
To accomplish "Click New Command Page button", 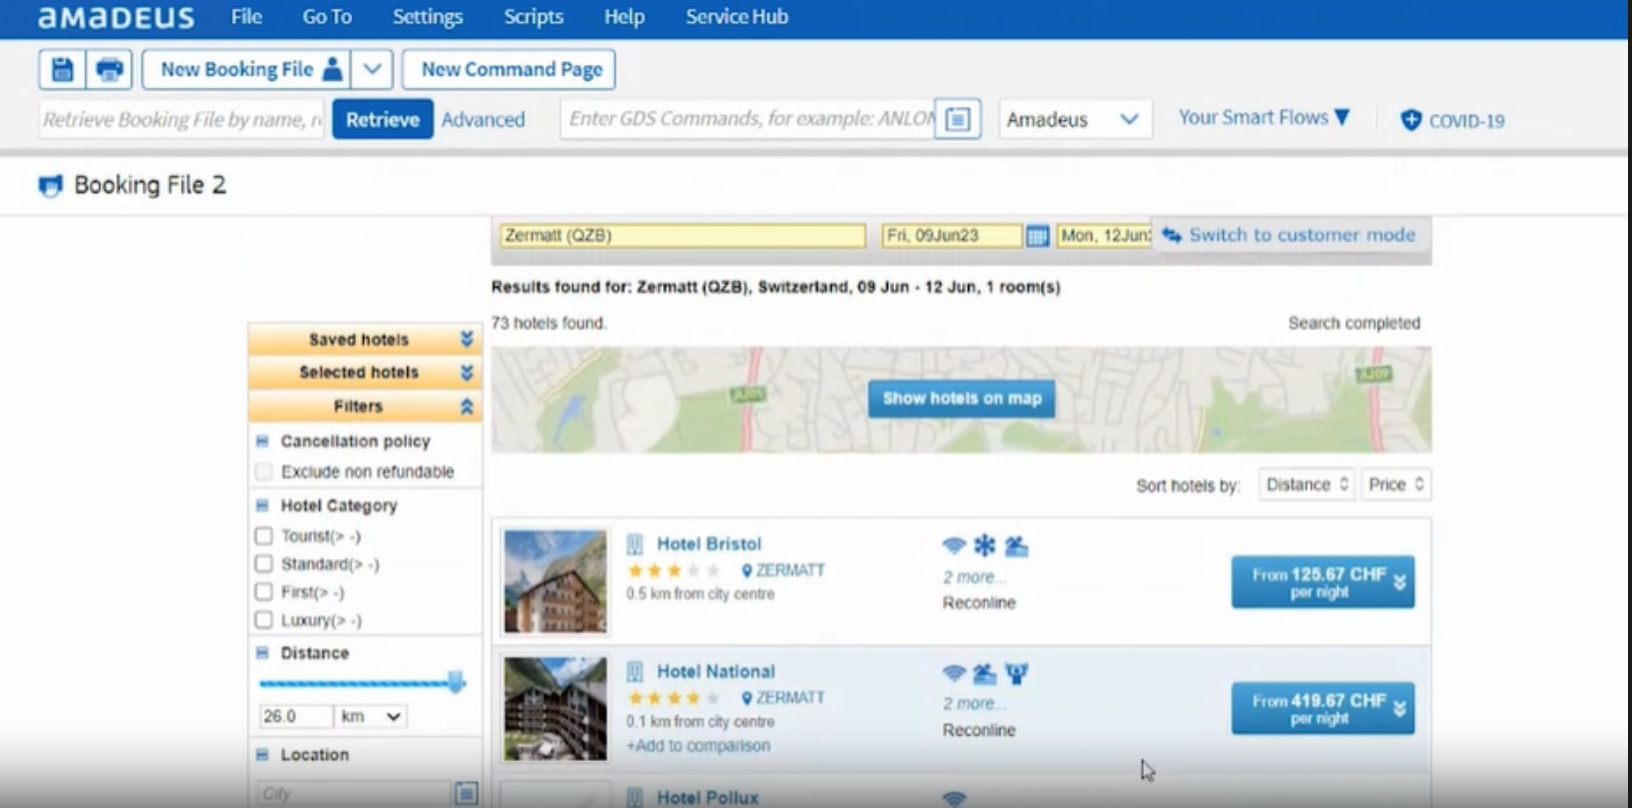I will 509,69.
